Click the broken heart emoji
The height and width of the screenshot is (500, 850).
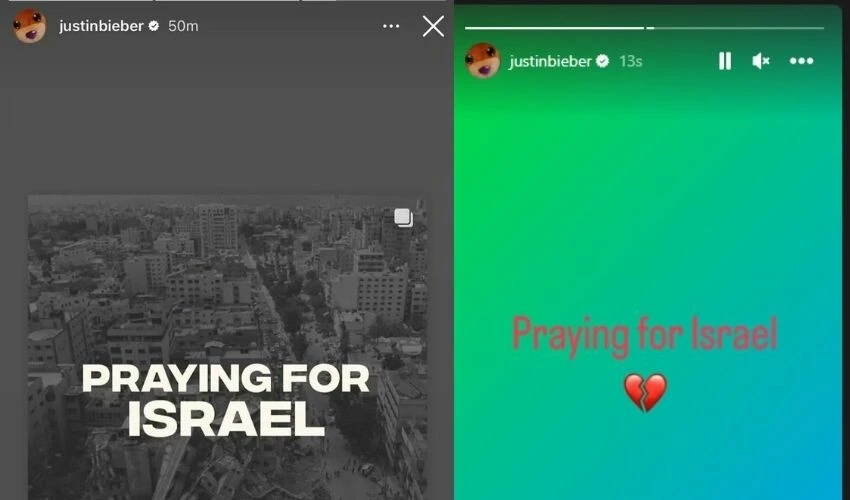(x=645, y=393)
